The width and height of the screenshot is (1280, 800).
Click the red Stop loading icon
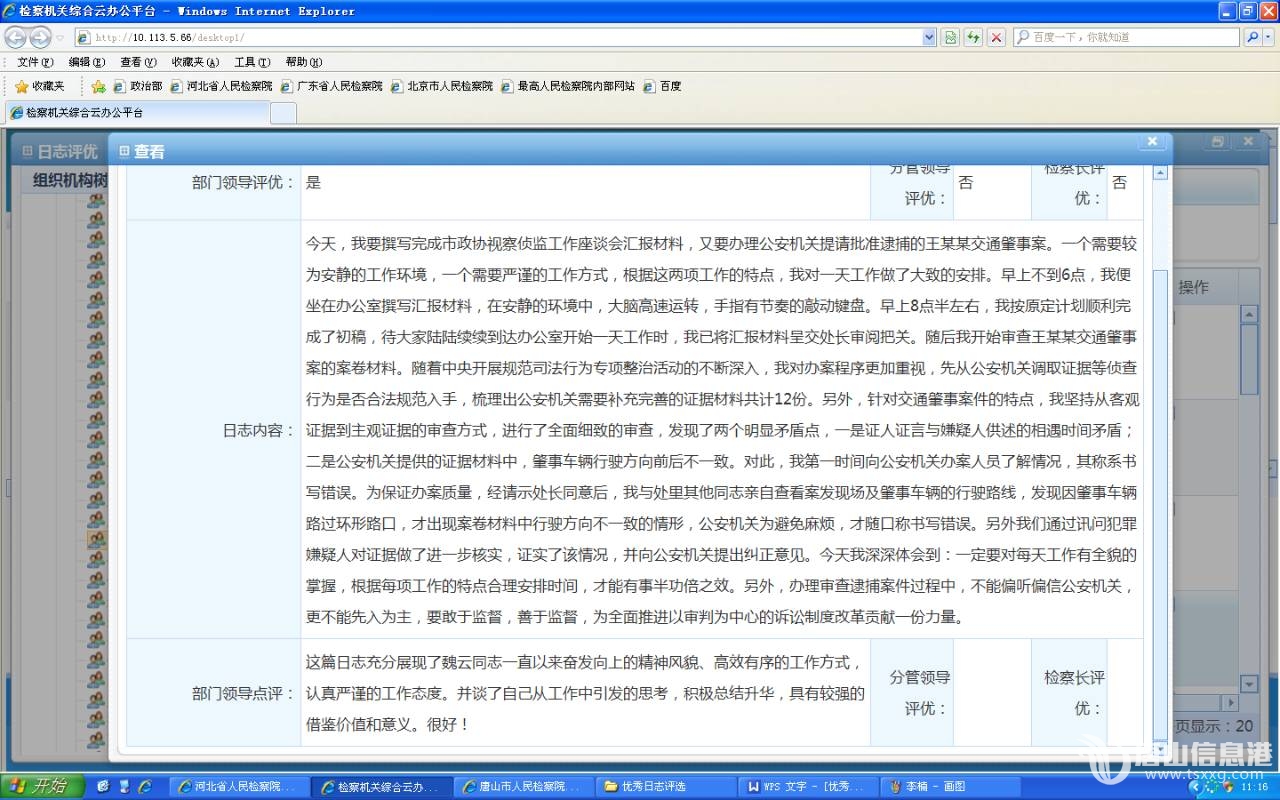point(996,37)
